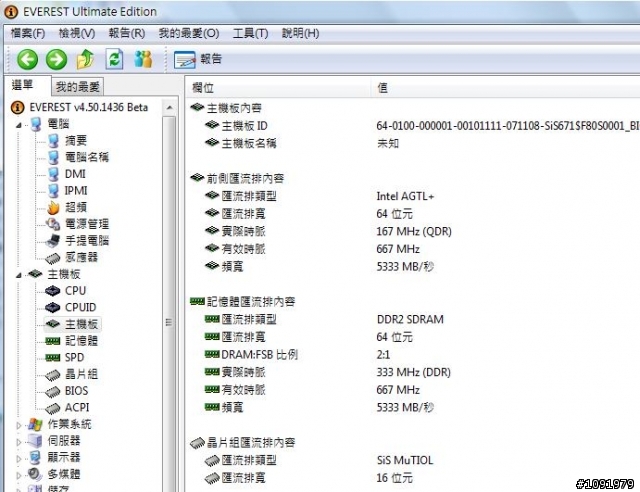Select the IPMI tree icon
Image resolution: width=640 pixels, height=492 pixels.
(53, 191)
